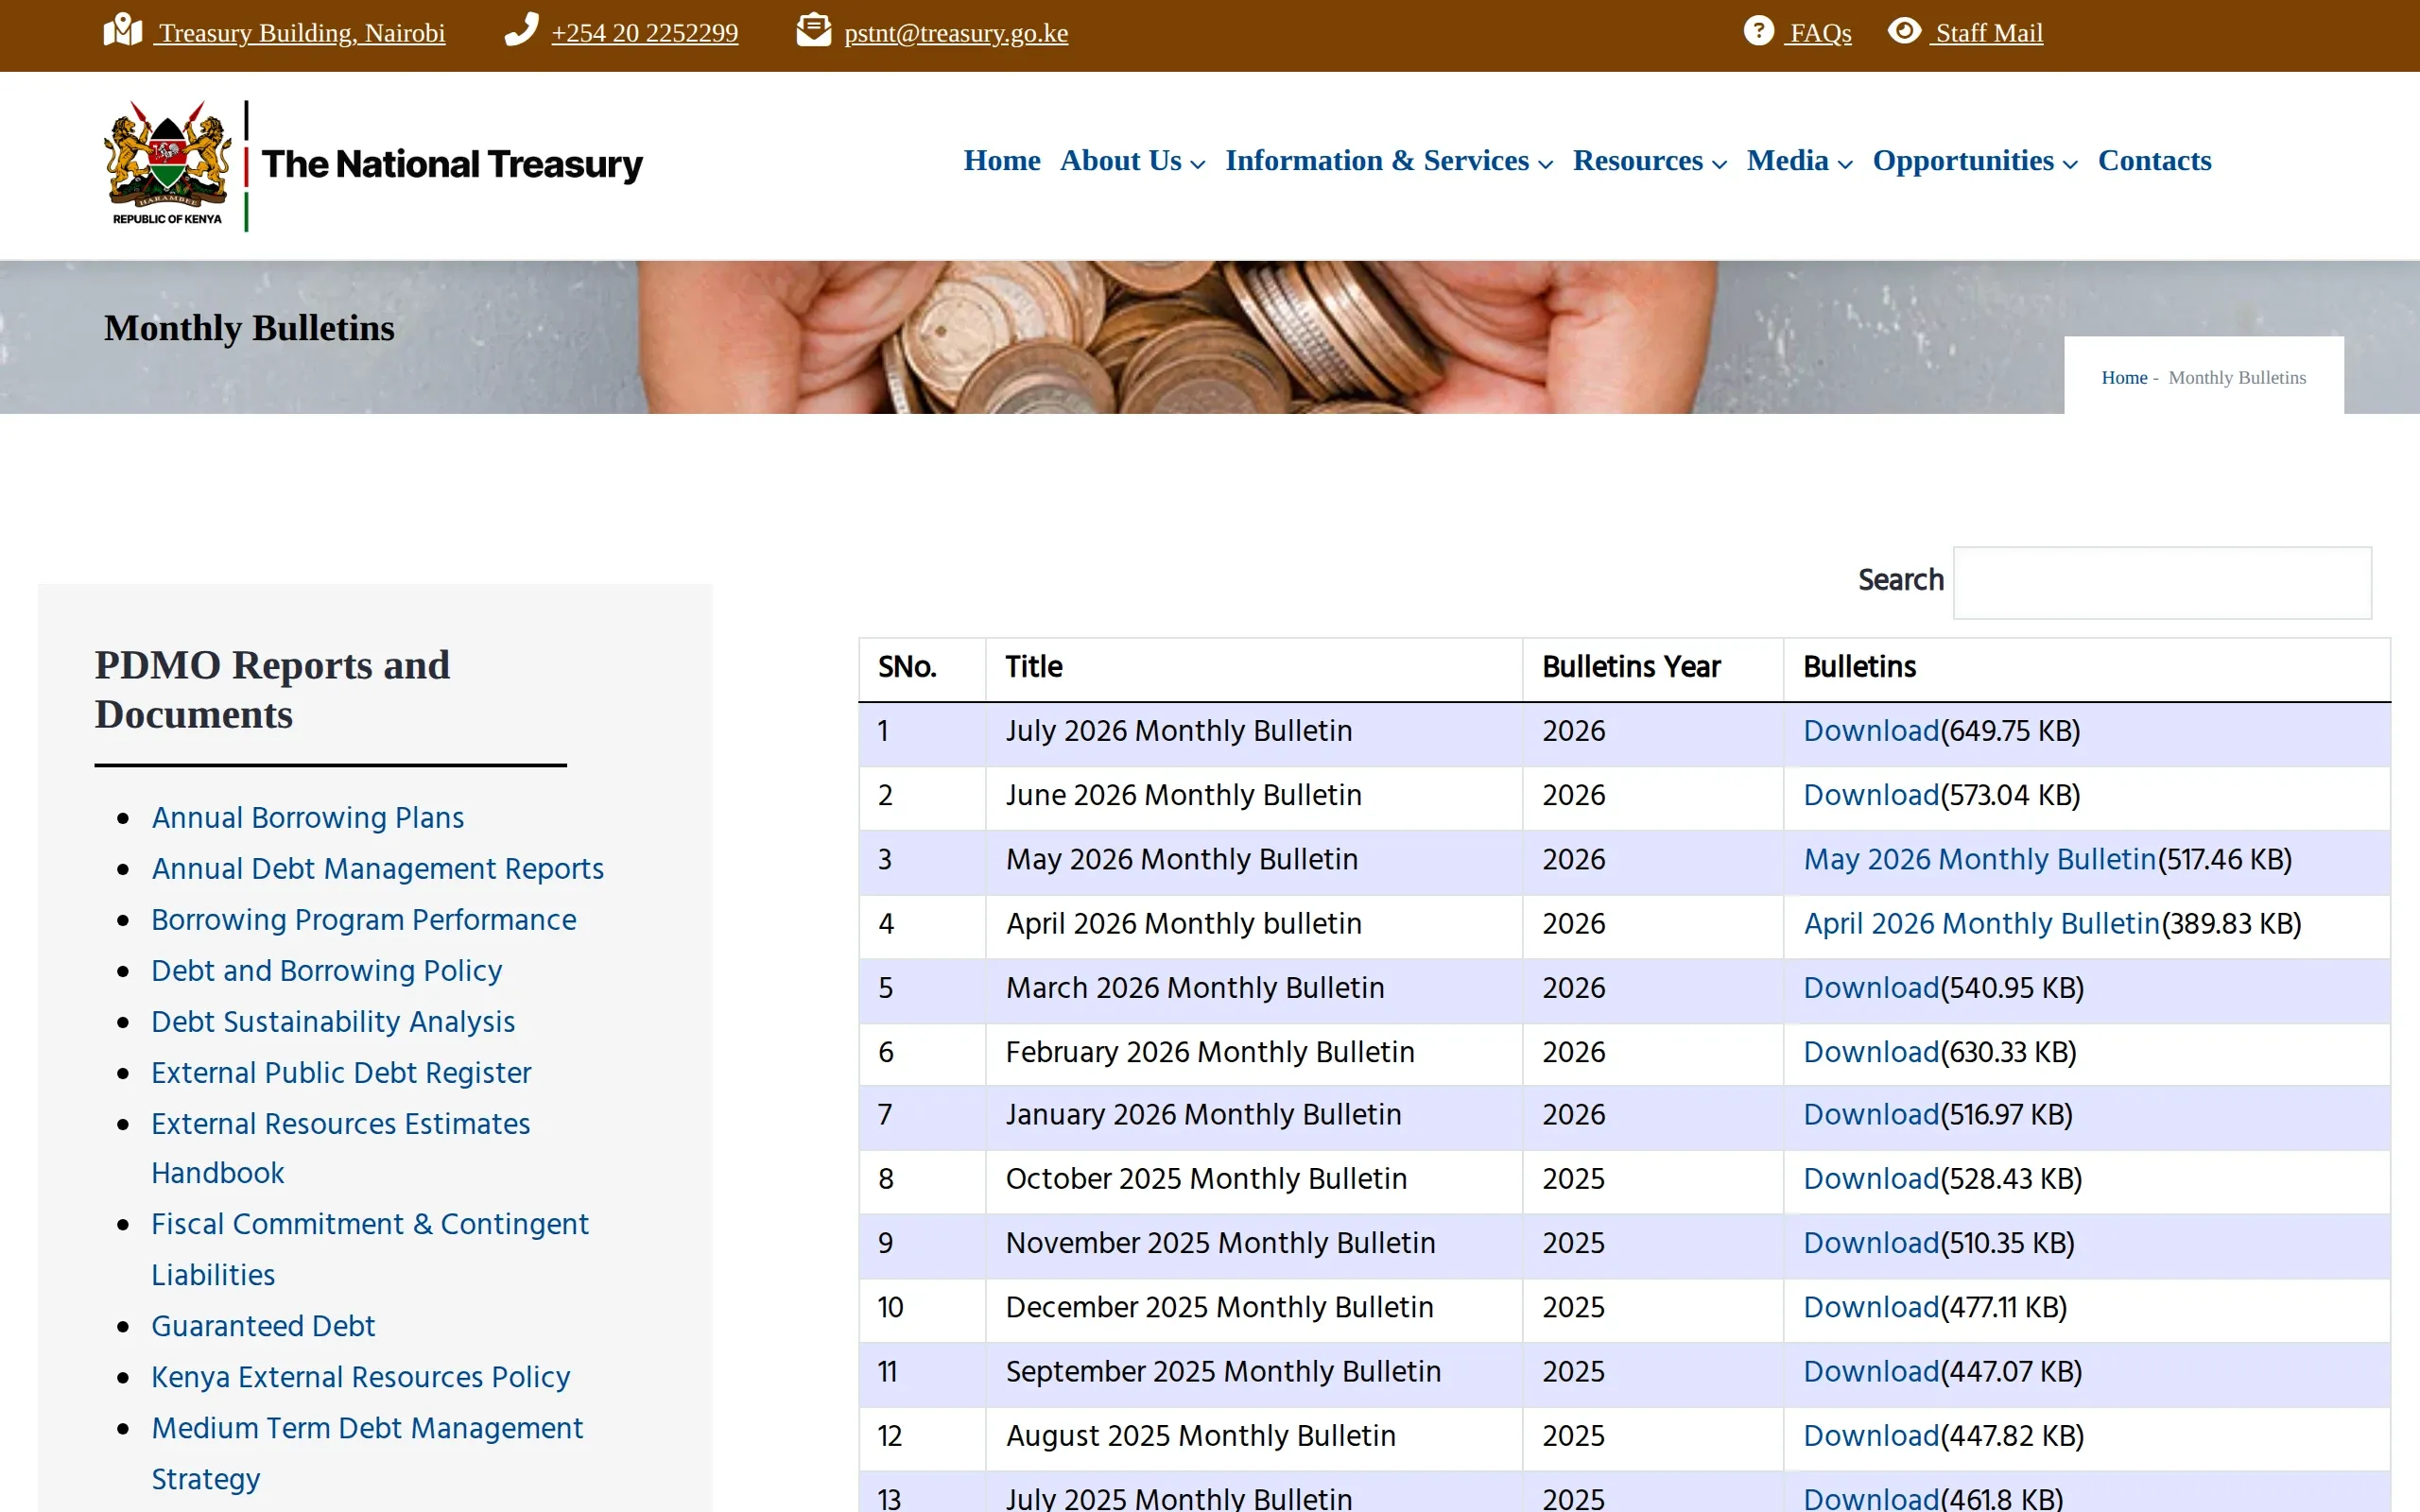Screen dimensions: 2420x1512
Task: Expand the Opportunities menu
Action: coord(1975,161)
